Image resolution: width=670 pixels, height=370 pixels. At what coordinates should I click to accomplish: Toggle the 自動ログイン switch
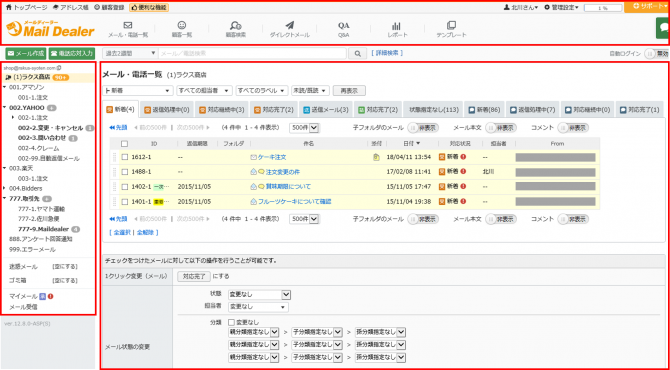click(x=656, y=53)
